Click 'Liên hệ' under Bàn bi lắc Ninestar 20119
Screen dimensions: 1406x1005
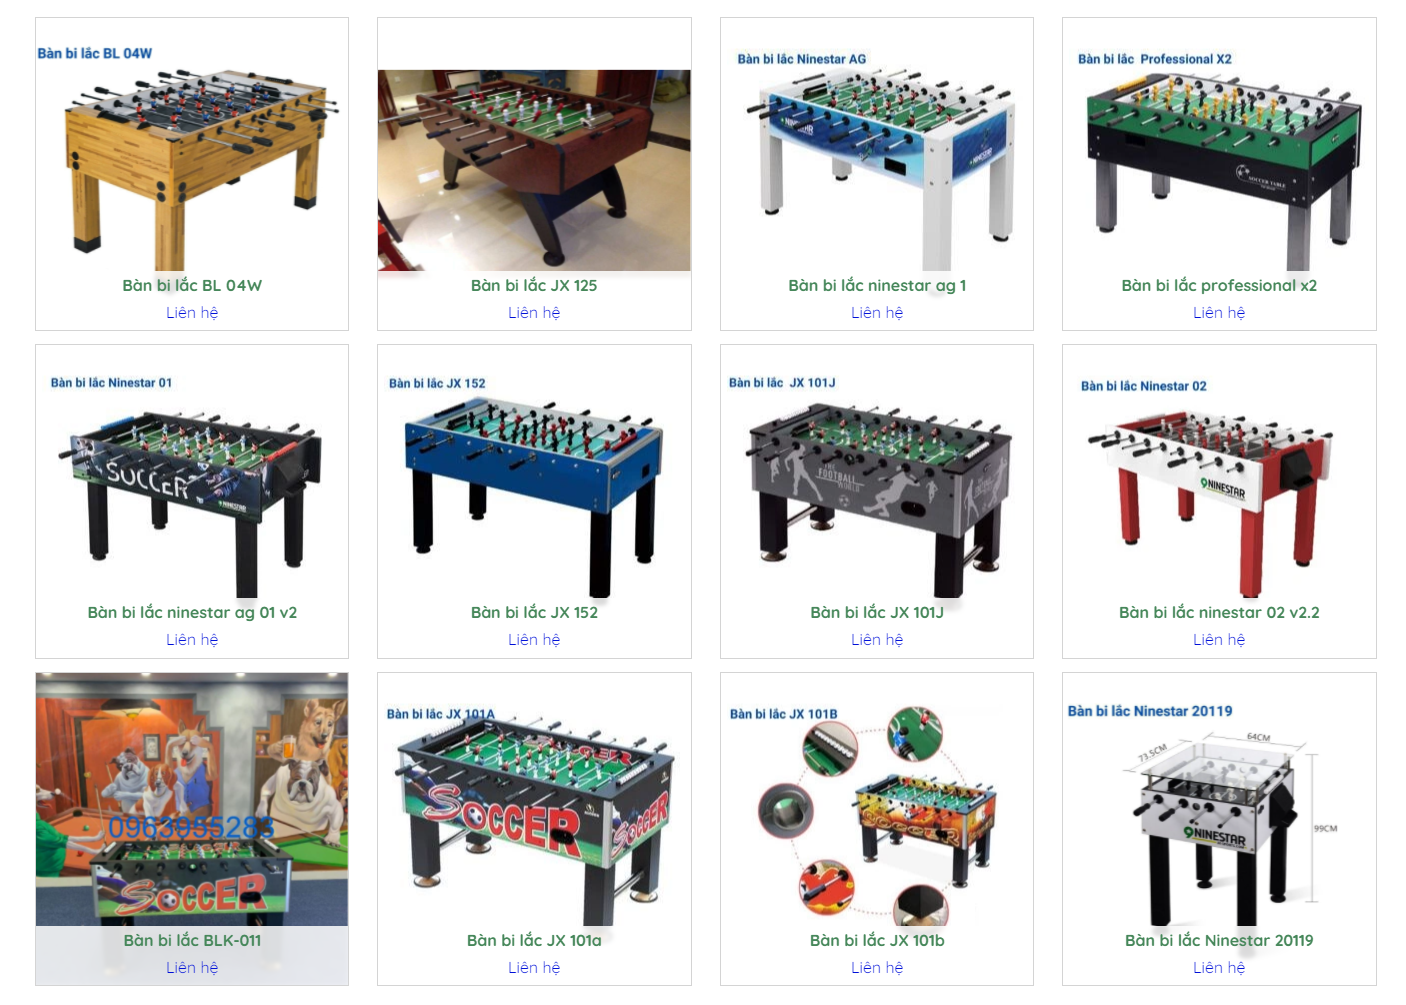1219,967
